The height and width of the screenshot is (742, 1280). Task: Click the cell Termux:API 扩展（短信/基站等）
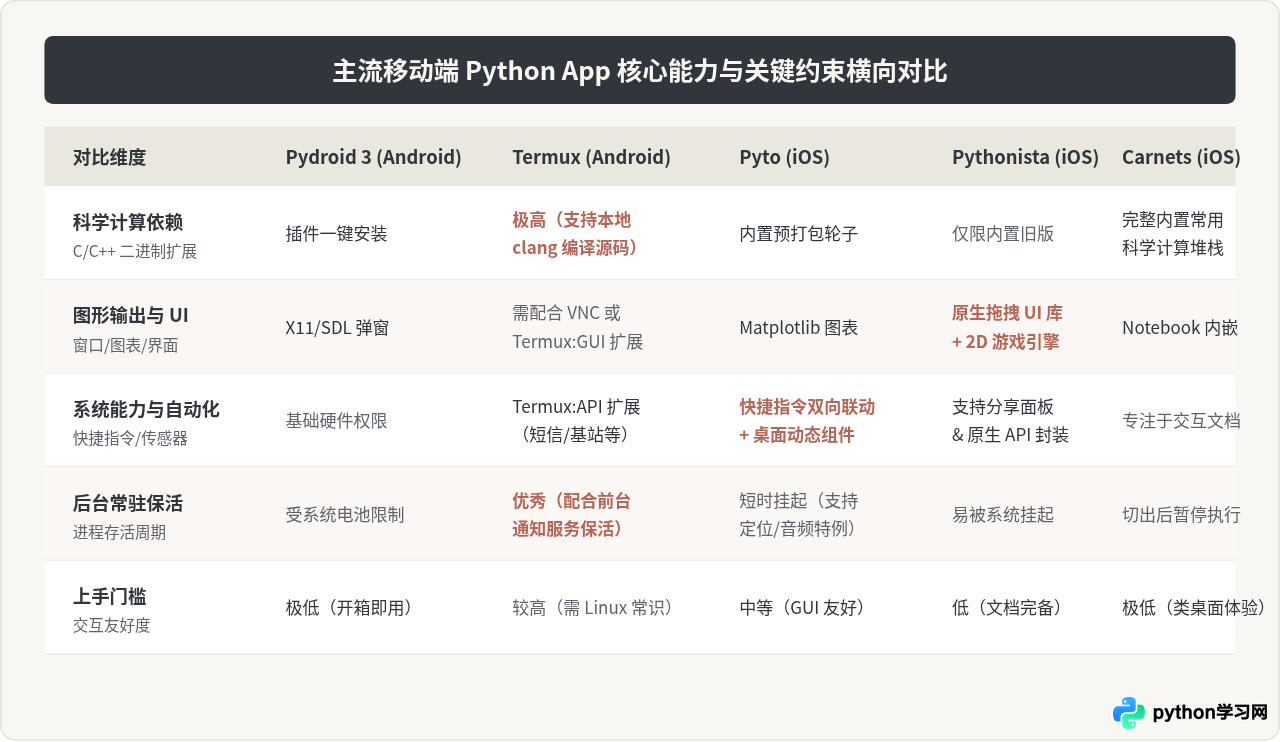[x=576, y=421]
